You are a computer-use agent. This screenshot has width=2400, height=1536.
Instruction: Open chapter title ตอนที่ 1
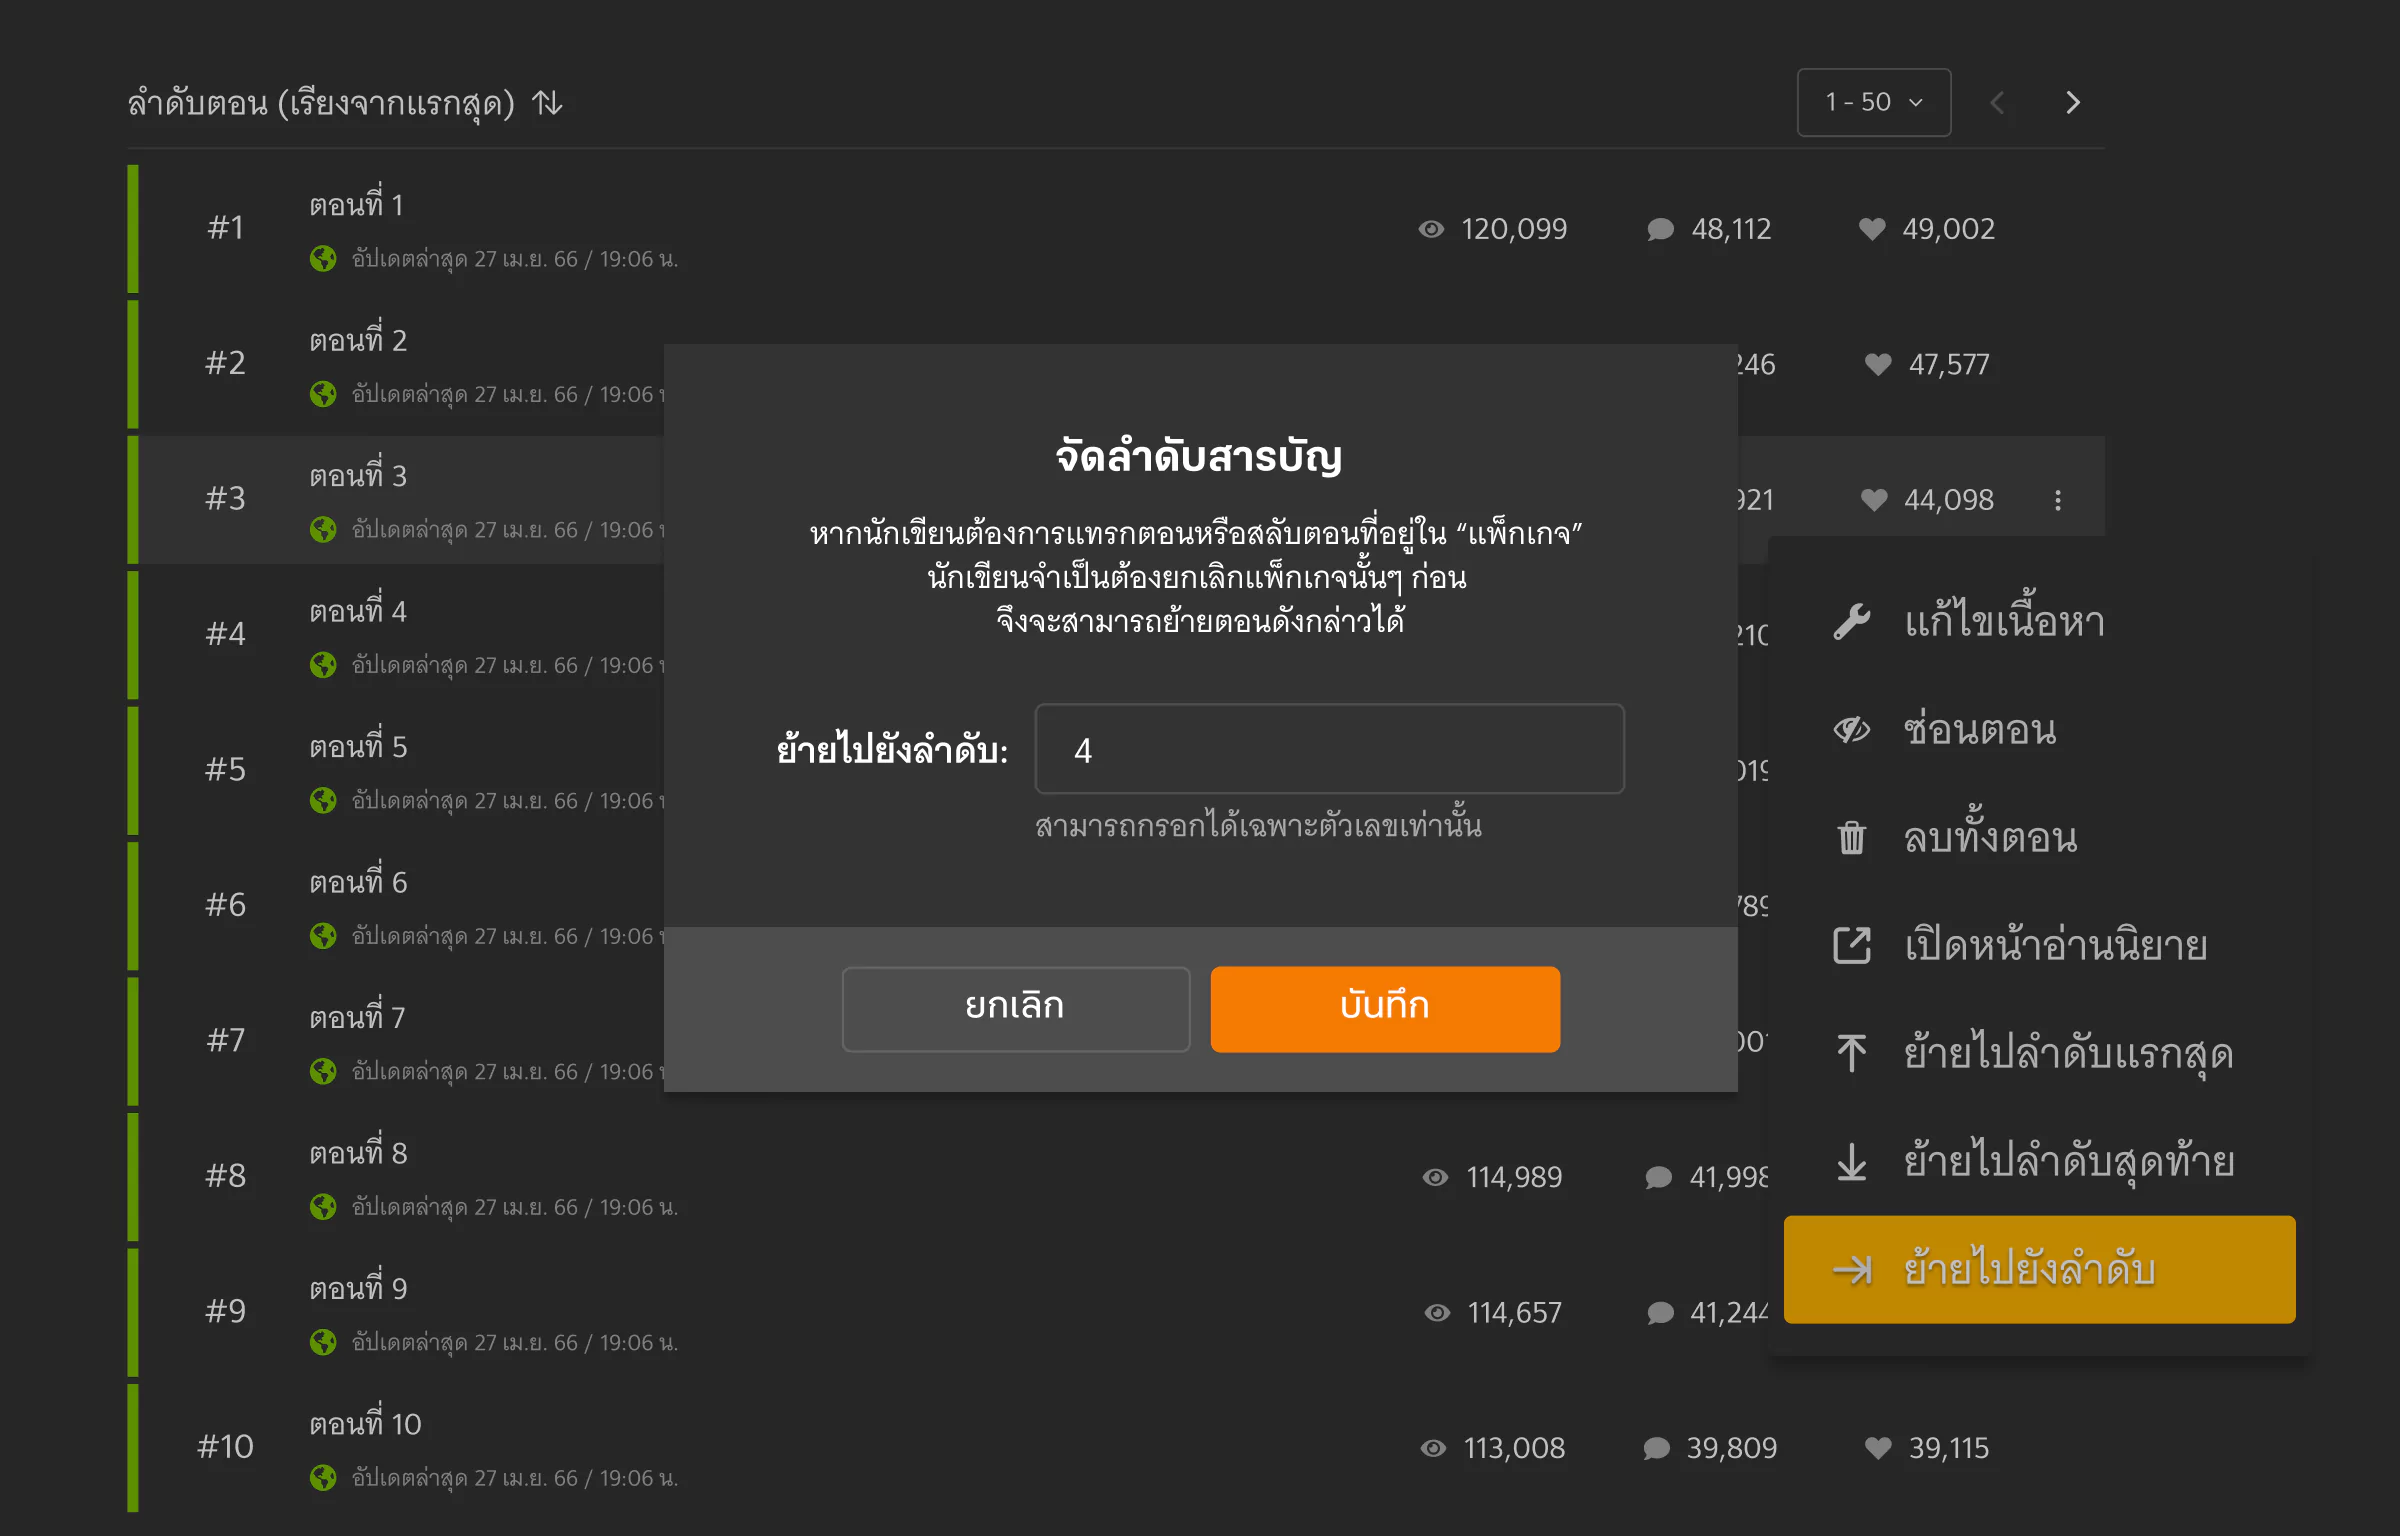click(x=356, y=204)
